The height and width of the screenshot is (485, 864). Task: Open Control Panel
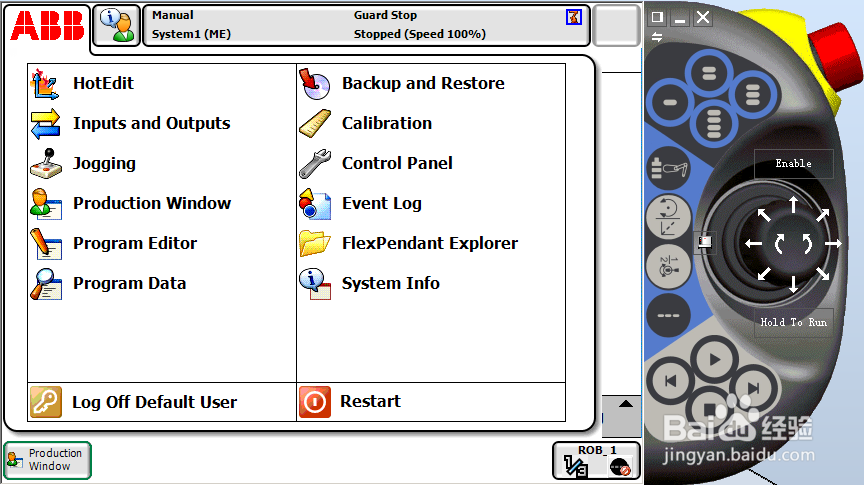tap(397, 163)
